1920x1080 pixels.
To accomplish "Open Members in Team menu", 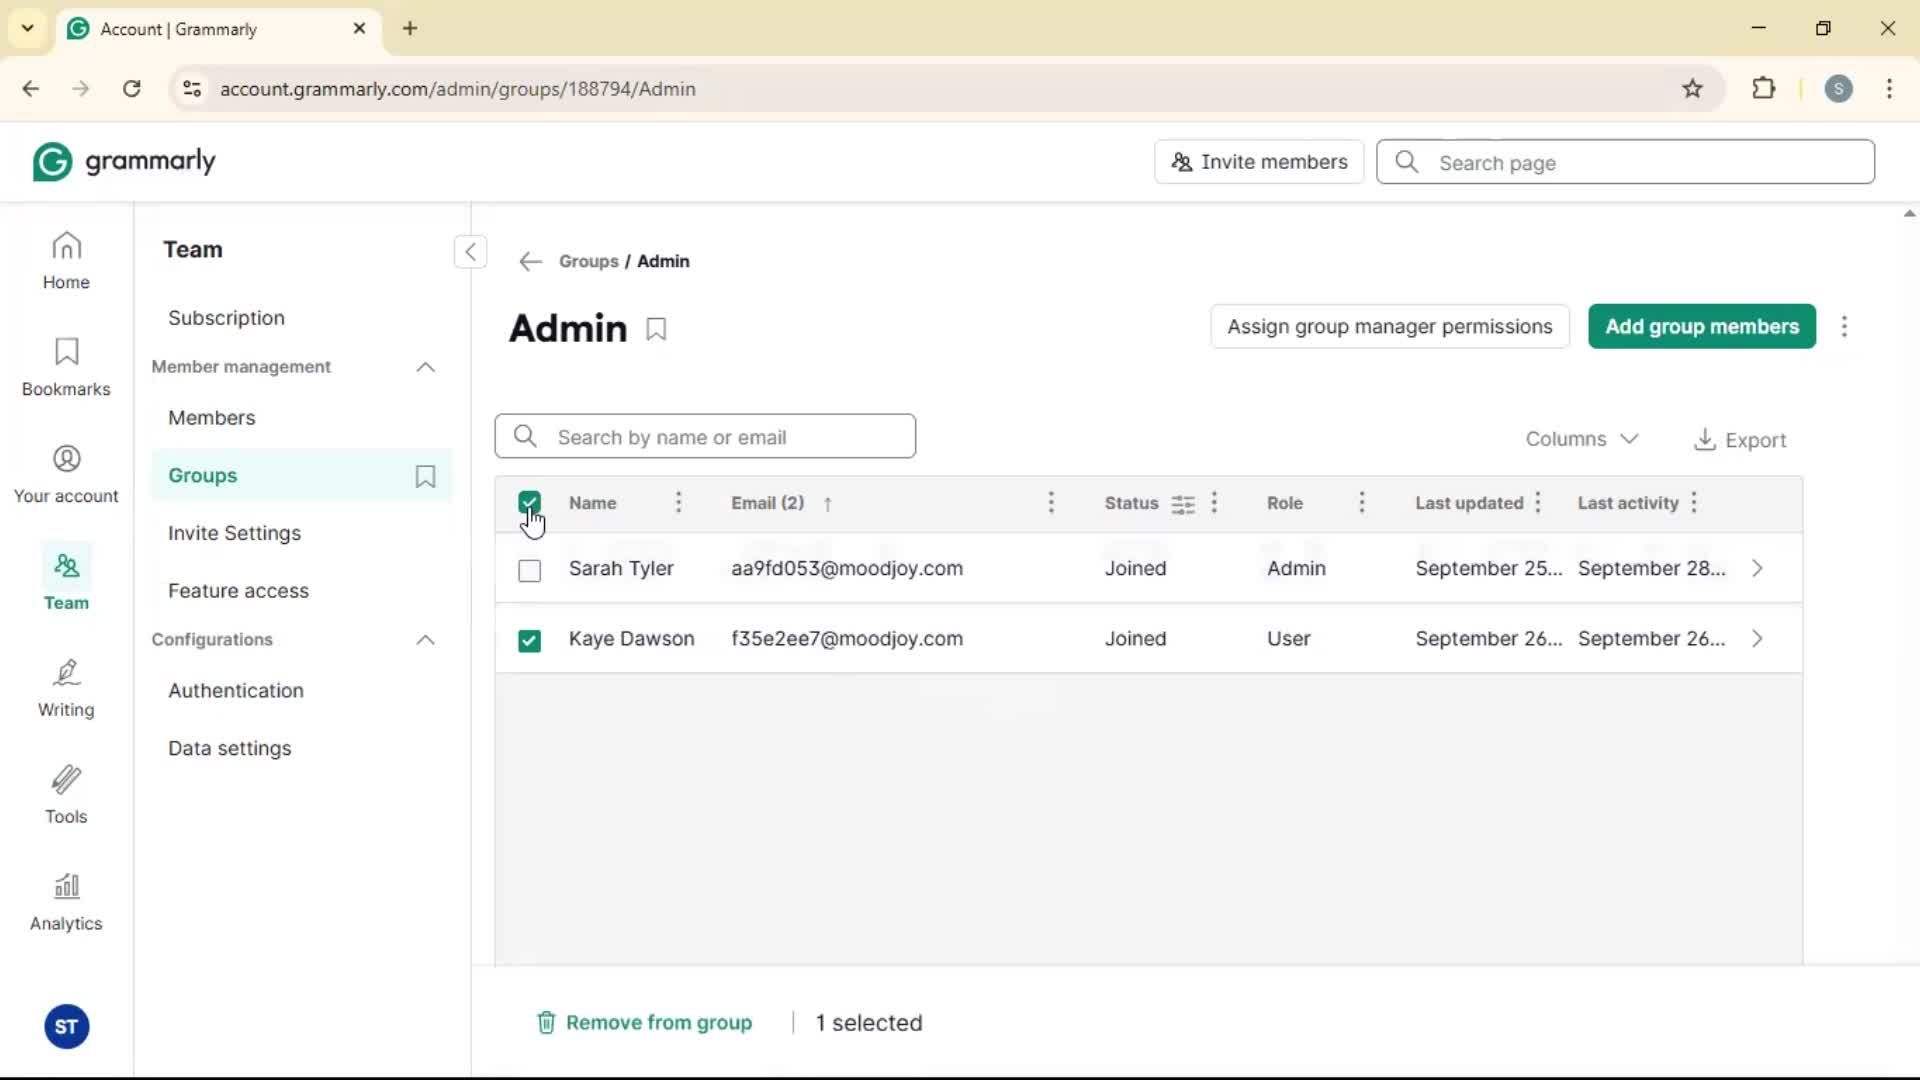I will [x=211, y=418].
